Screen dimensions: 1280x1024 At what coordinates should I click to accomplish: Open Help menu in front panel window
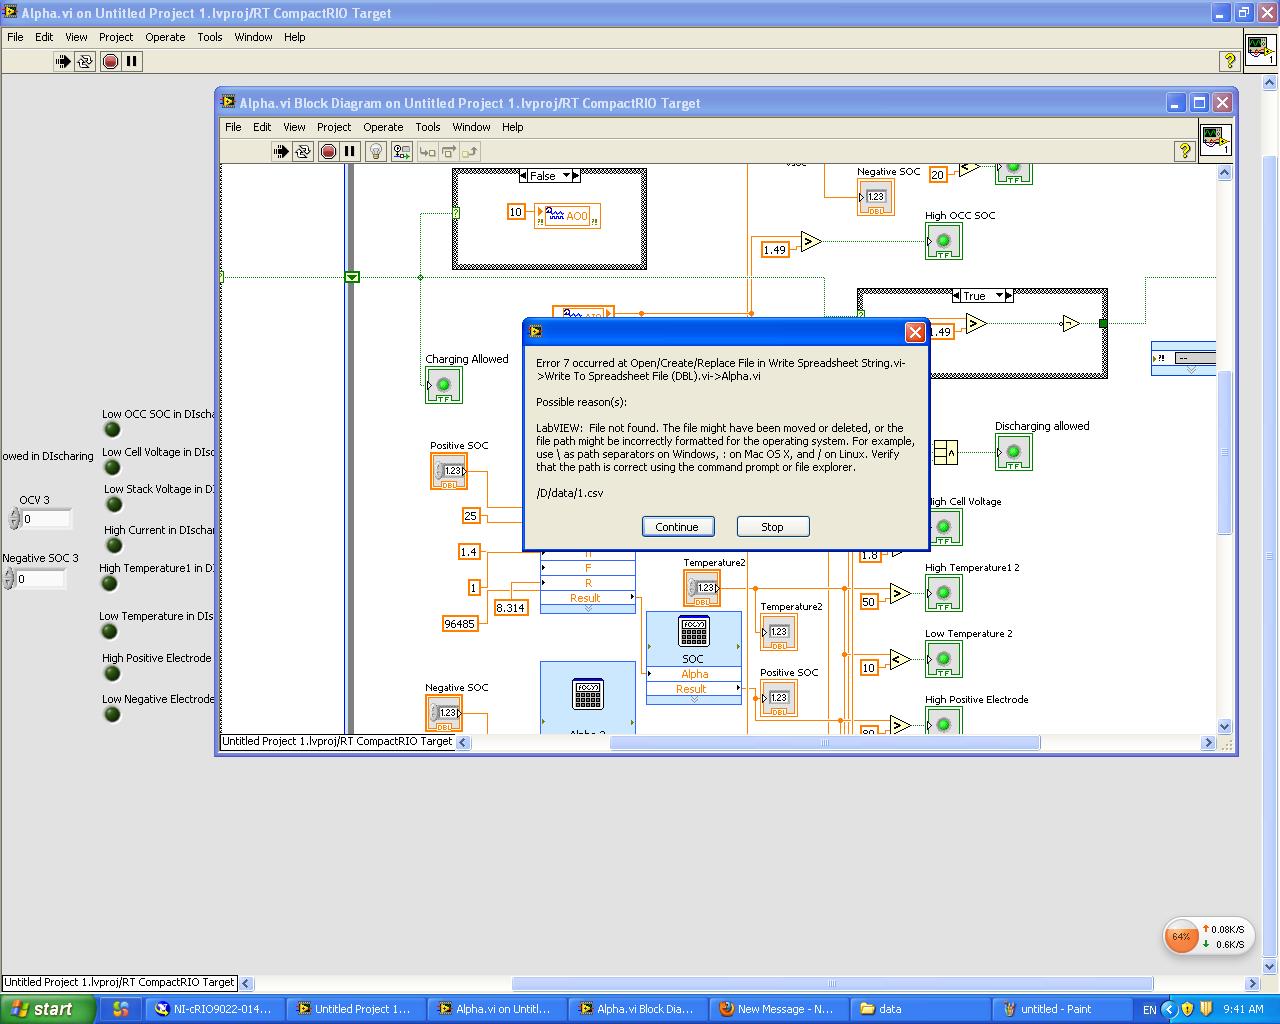[x=294, y=37]
